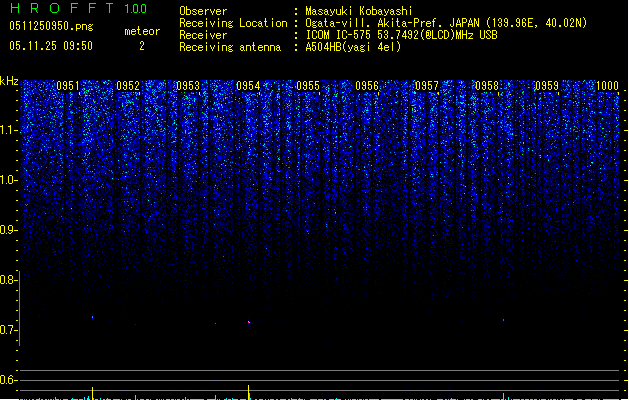Click the 0955 time marker
The width and height of the screenshot is (629, 400).
[x=308, y=86]
